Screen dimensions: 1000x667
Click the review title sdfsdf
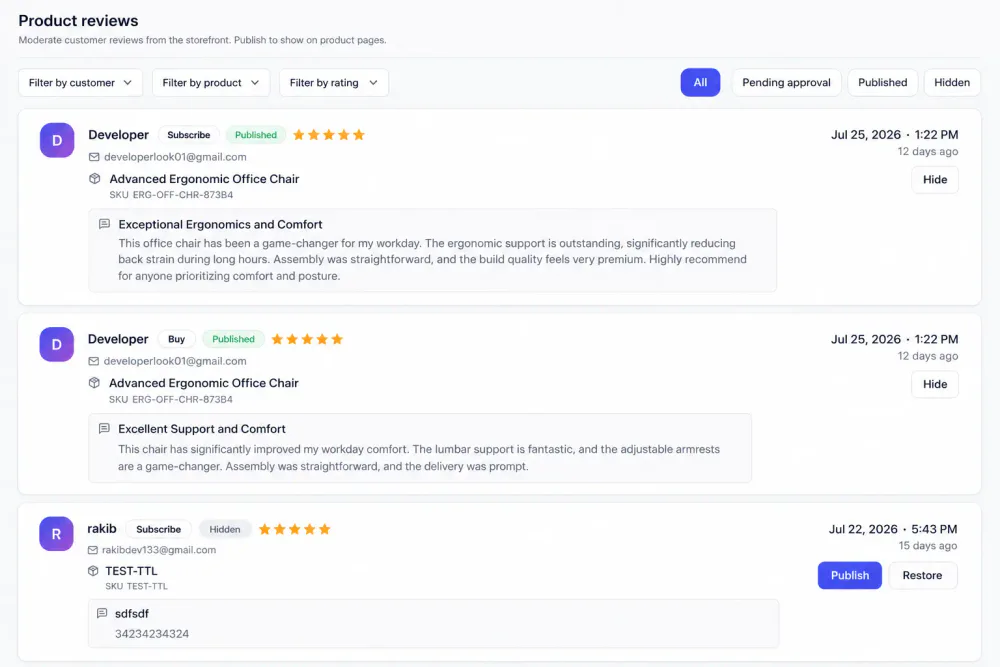coord(132,613)
